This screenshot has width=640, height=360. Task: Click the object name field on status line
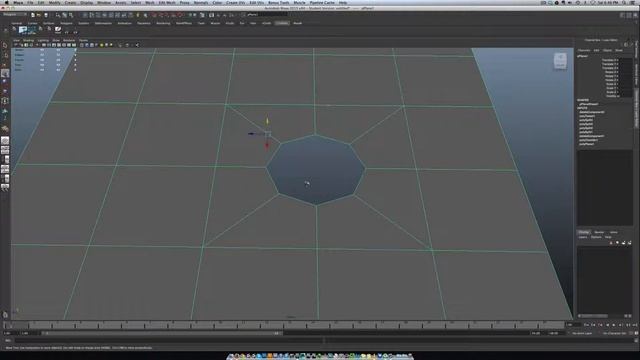point(267,15)
